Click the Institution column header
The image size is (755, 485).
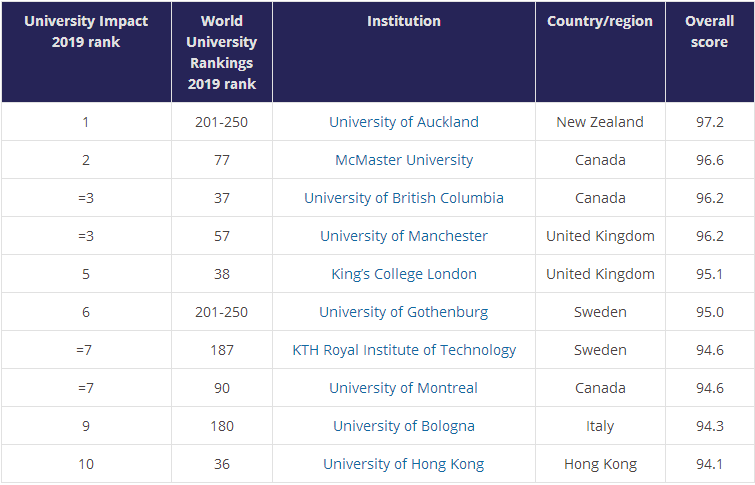pyautogui.click(x=403, y=21)
